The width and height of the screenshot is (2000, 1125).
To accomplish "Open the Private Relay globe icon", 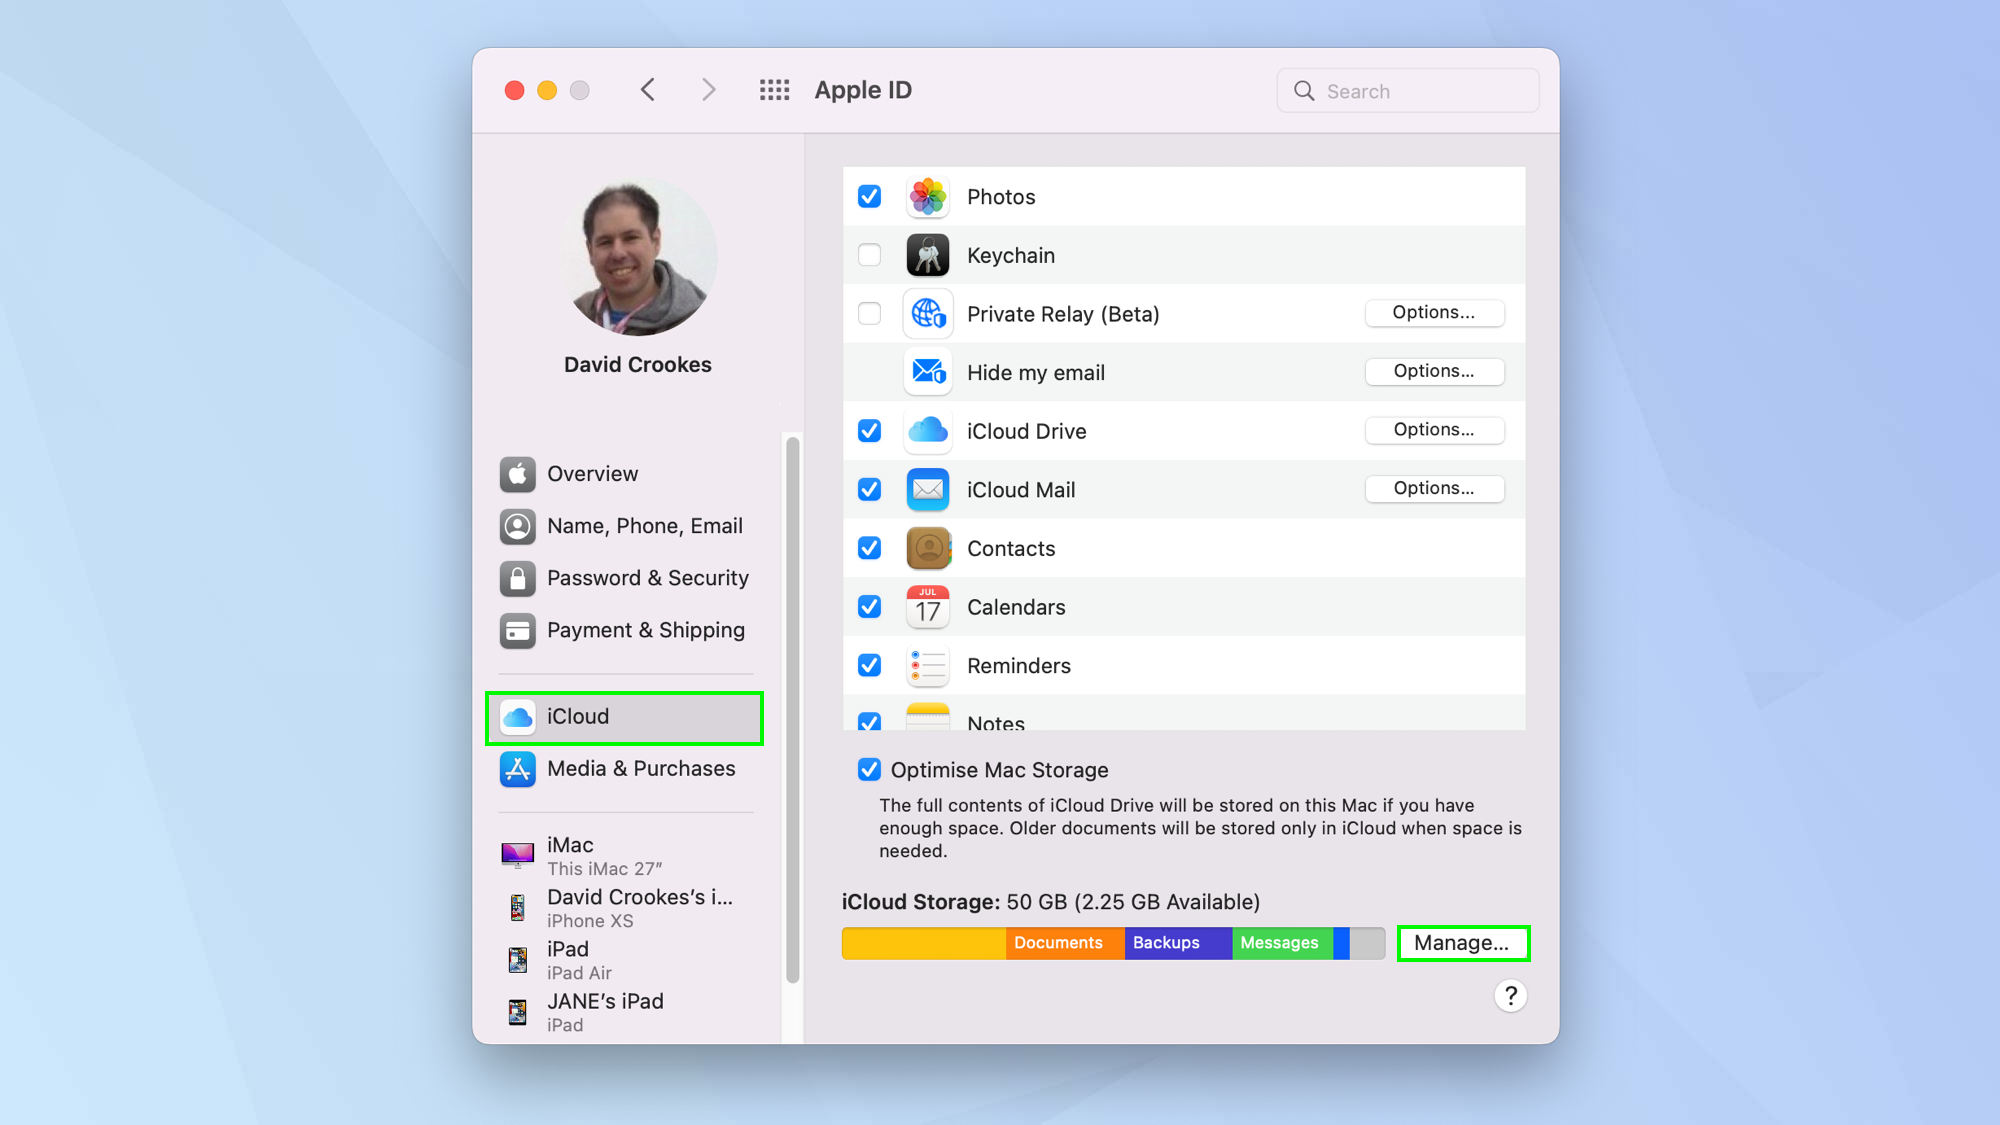I will [x=927, y=313].
